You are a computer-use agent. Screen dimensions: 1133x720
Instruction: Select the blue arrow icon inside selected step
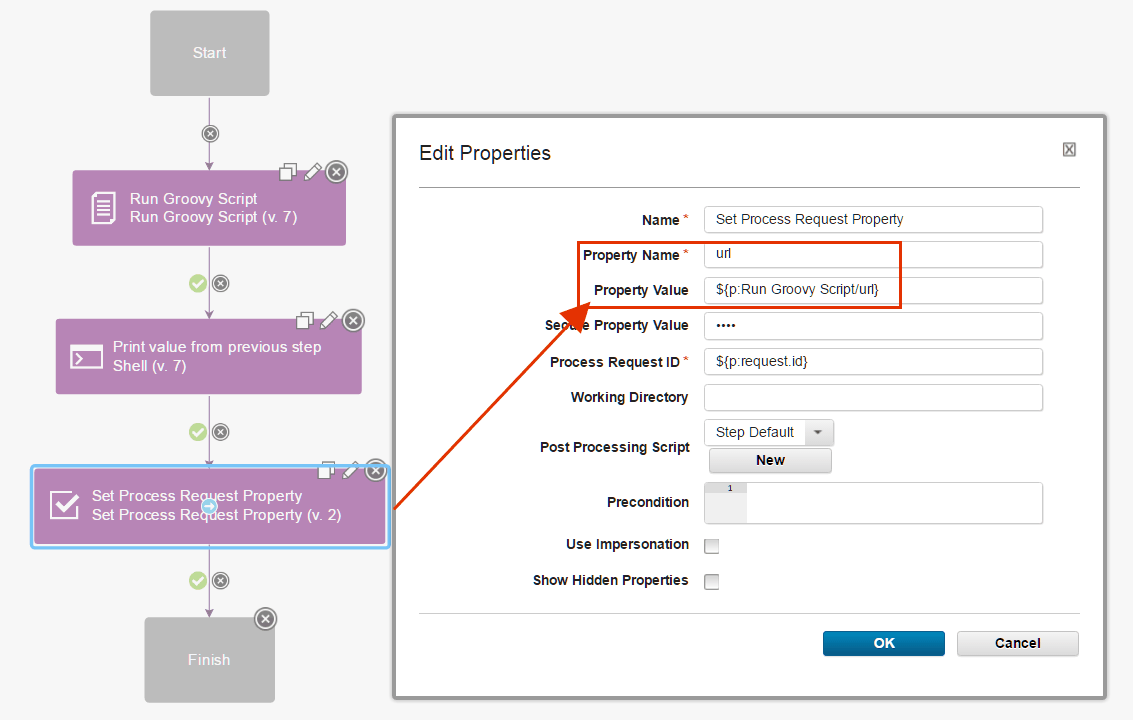click(209, 507)
